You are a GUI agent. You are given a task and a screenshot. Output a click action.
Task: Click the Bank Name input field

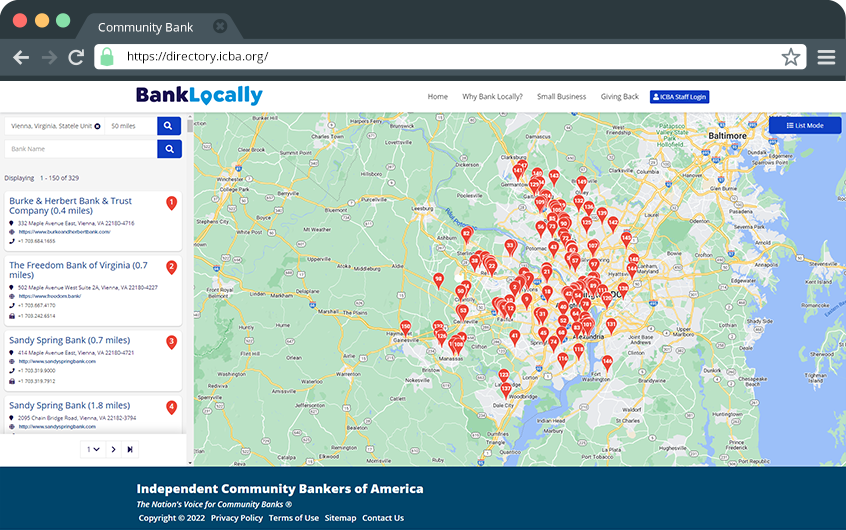point(81,149)
